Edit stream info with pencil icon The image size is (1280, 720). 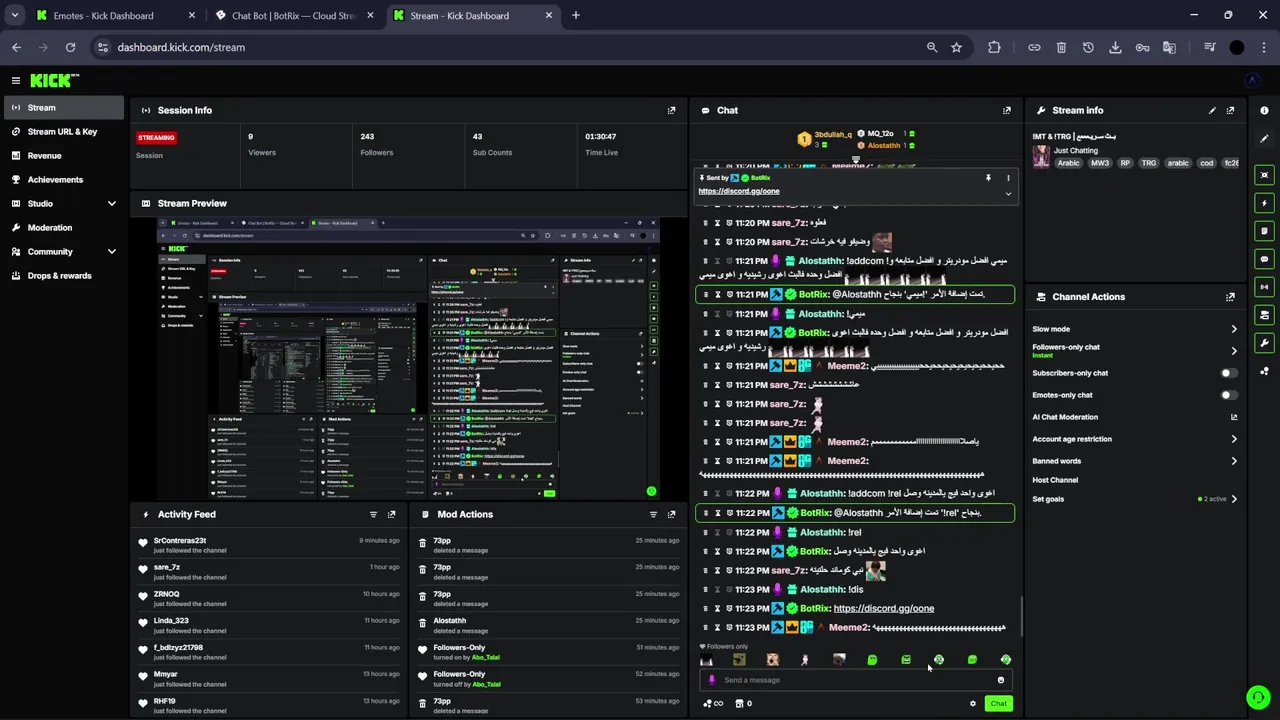coord(1212,110)
